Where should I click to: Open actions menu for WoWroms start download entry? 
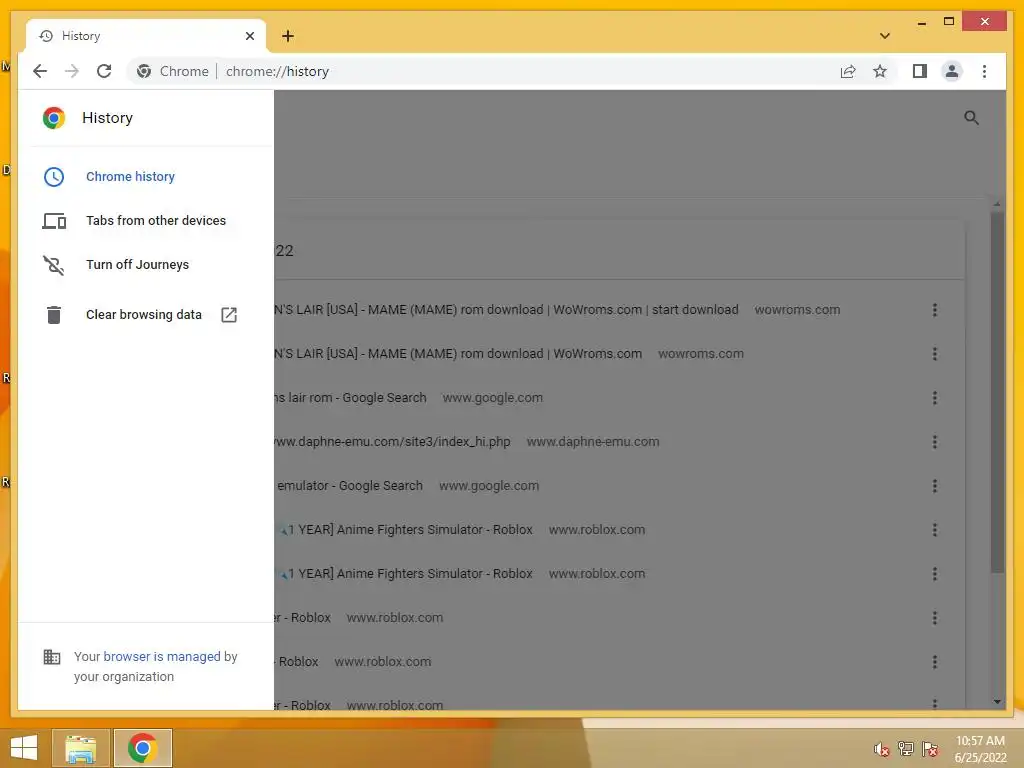935,310
